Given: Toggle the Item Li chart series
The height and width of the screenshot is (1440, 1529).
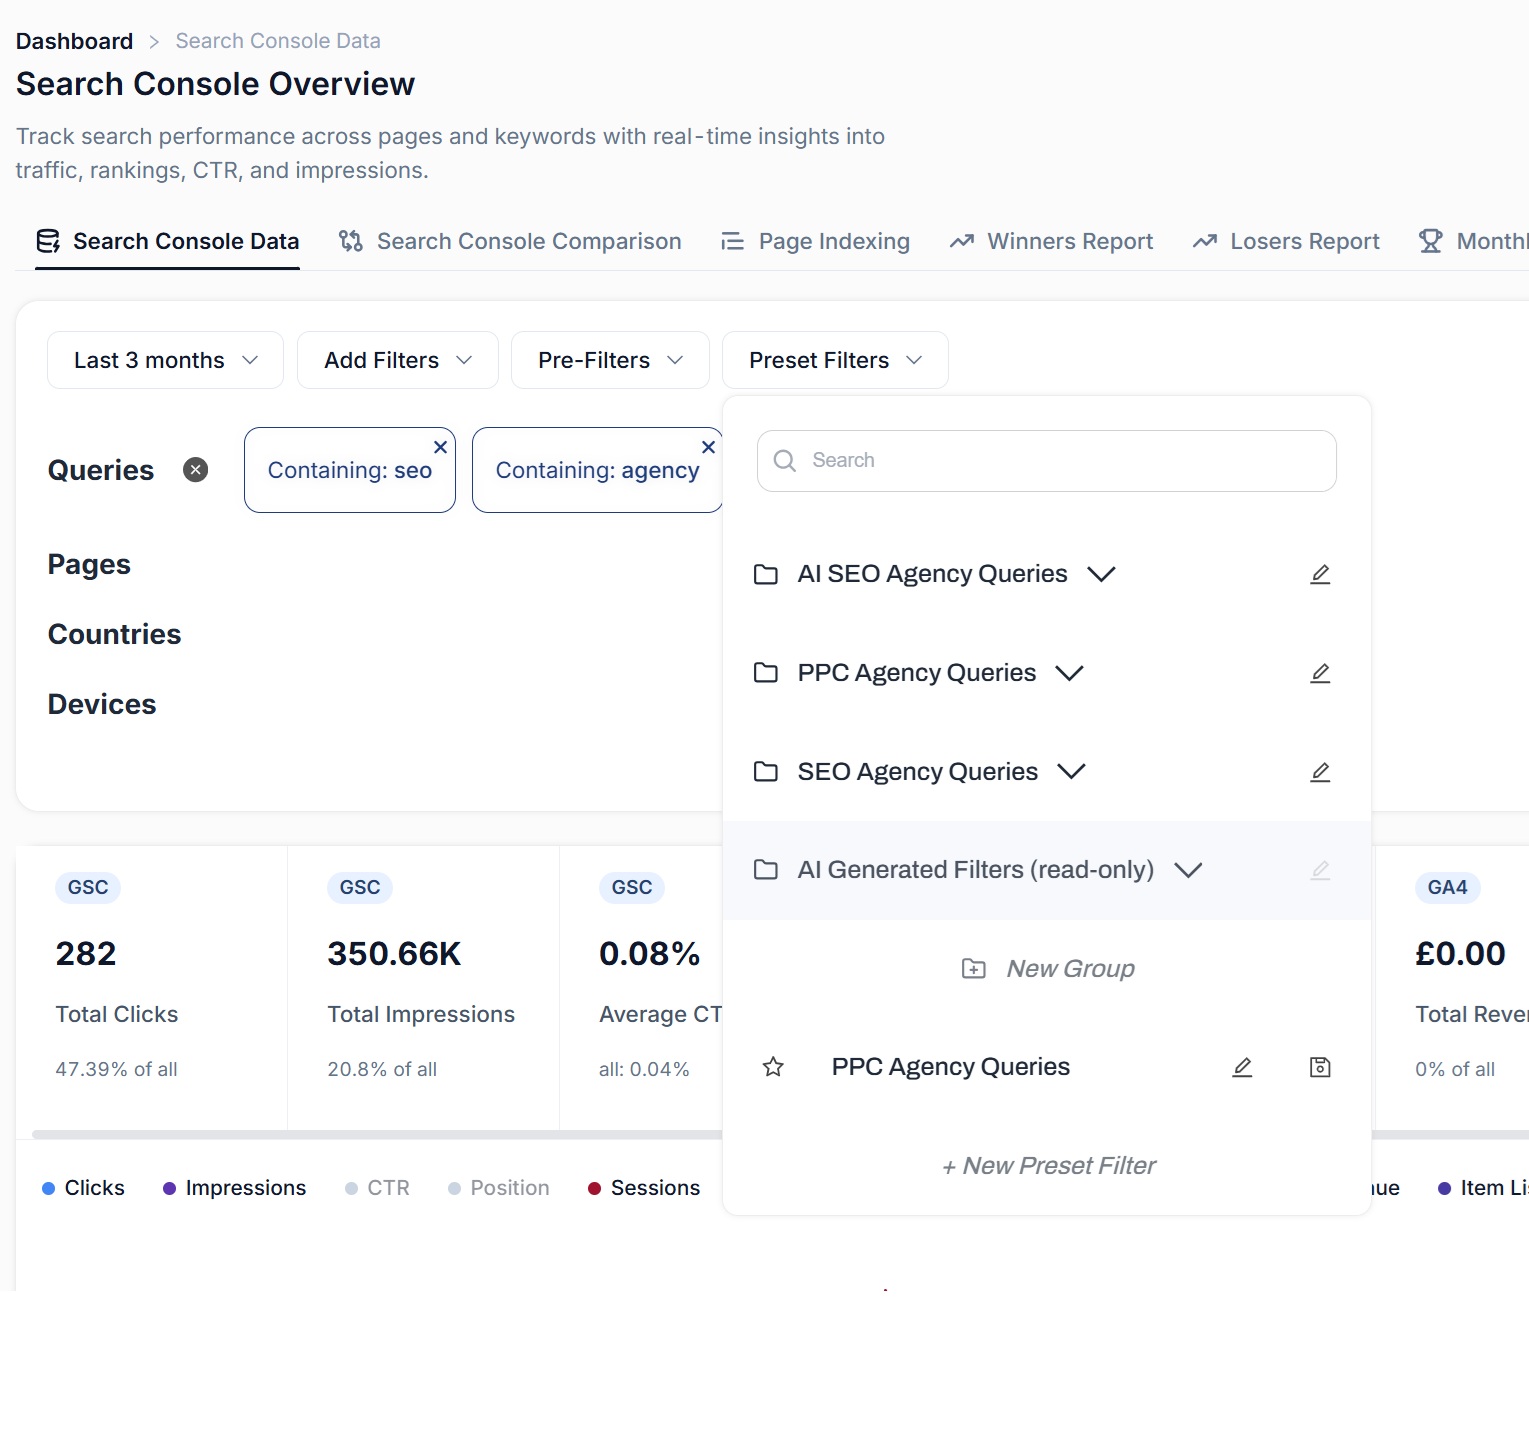Looking at the screenshot, I should [1483, 1188].
